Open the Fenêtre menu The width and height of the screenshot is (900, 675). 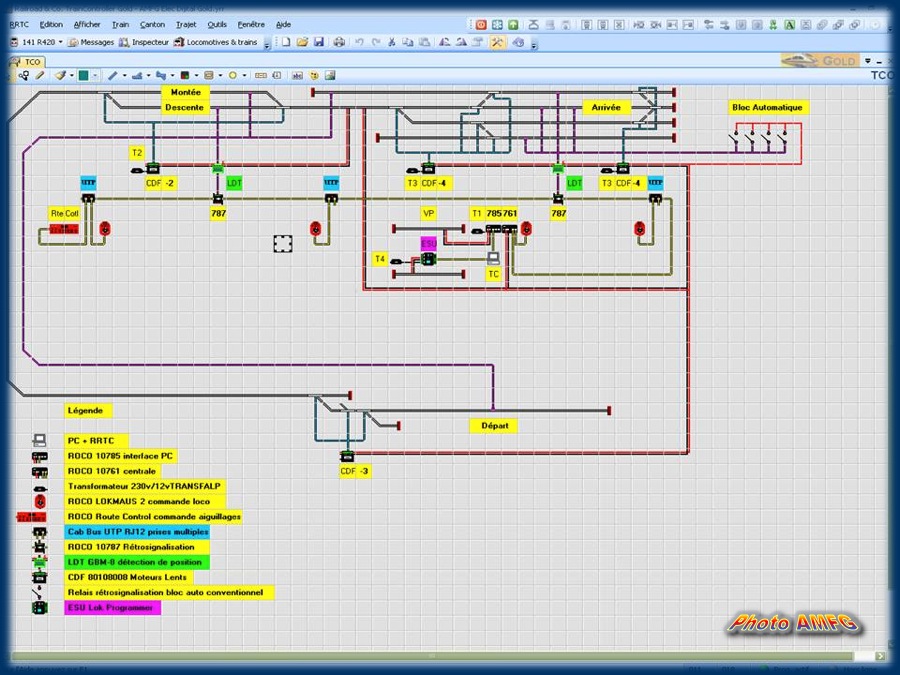click(x=251, y=25)
